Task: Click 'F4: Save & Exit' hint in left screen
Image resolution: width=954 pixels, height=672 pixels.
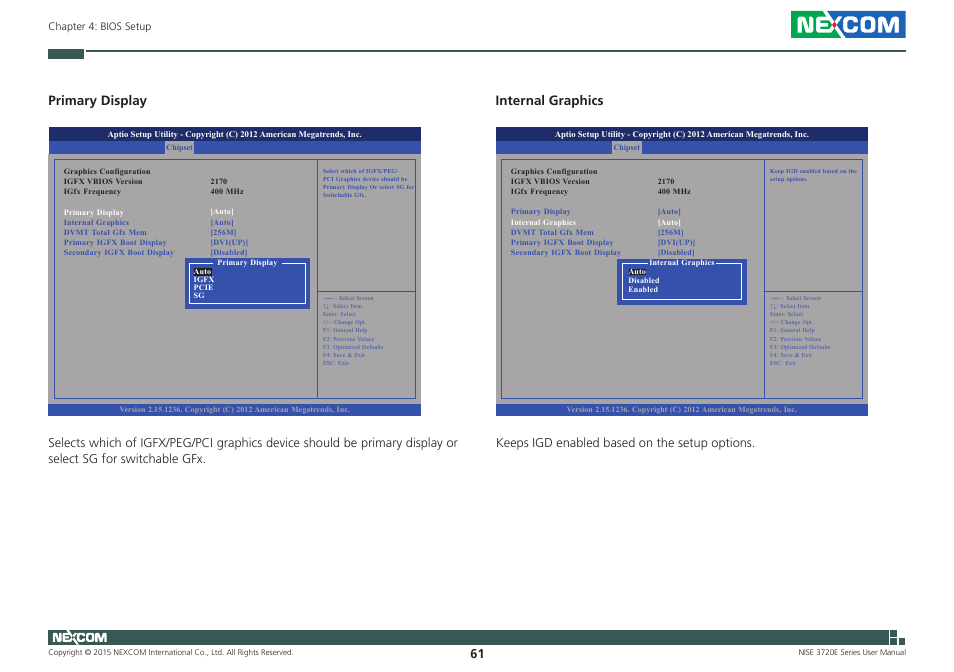Action: pos(344,355)
